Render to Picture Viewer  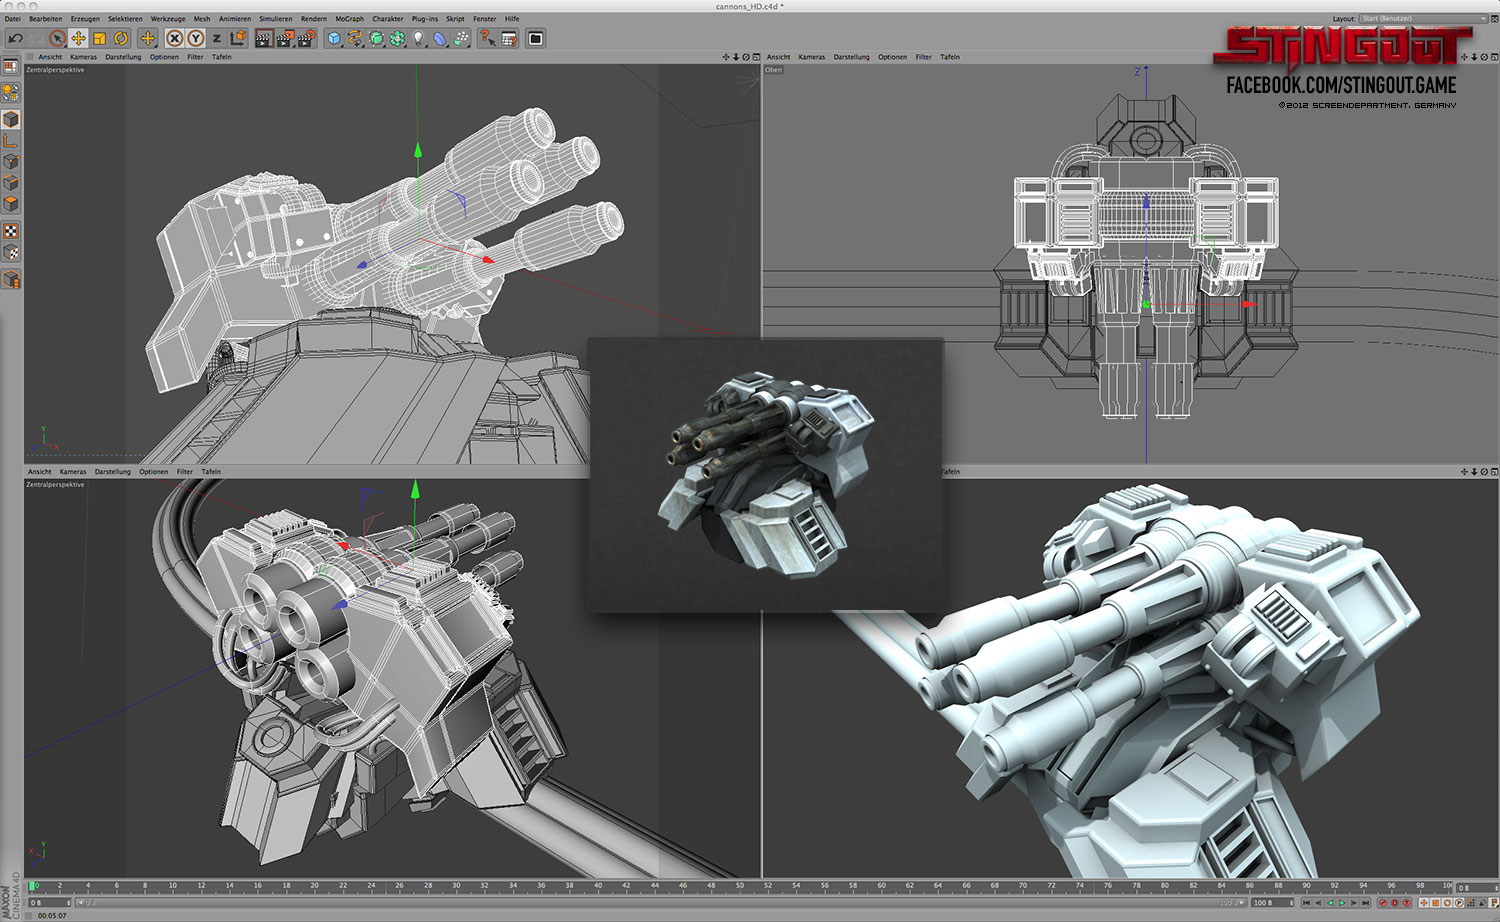coord(284,38)
